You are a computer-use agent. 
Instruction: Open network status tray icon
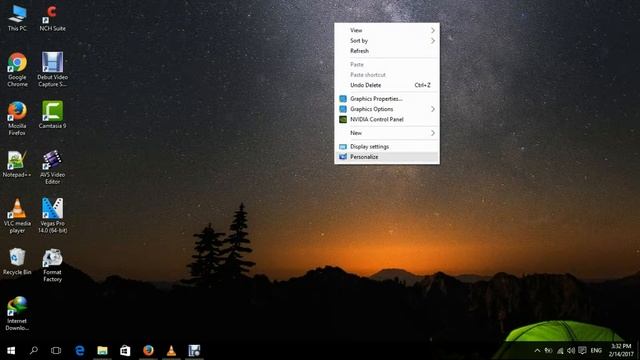pyautogui.click(x=560, y=351)
